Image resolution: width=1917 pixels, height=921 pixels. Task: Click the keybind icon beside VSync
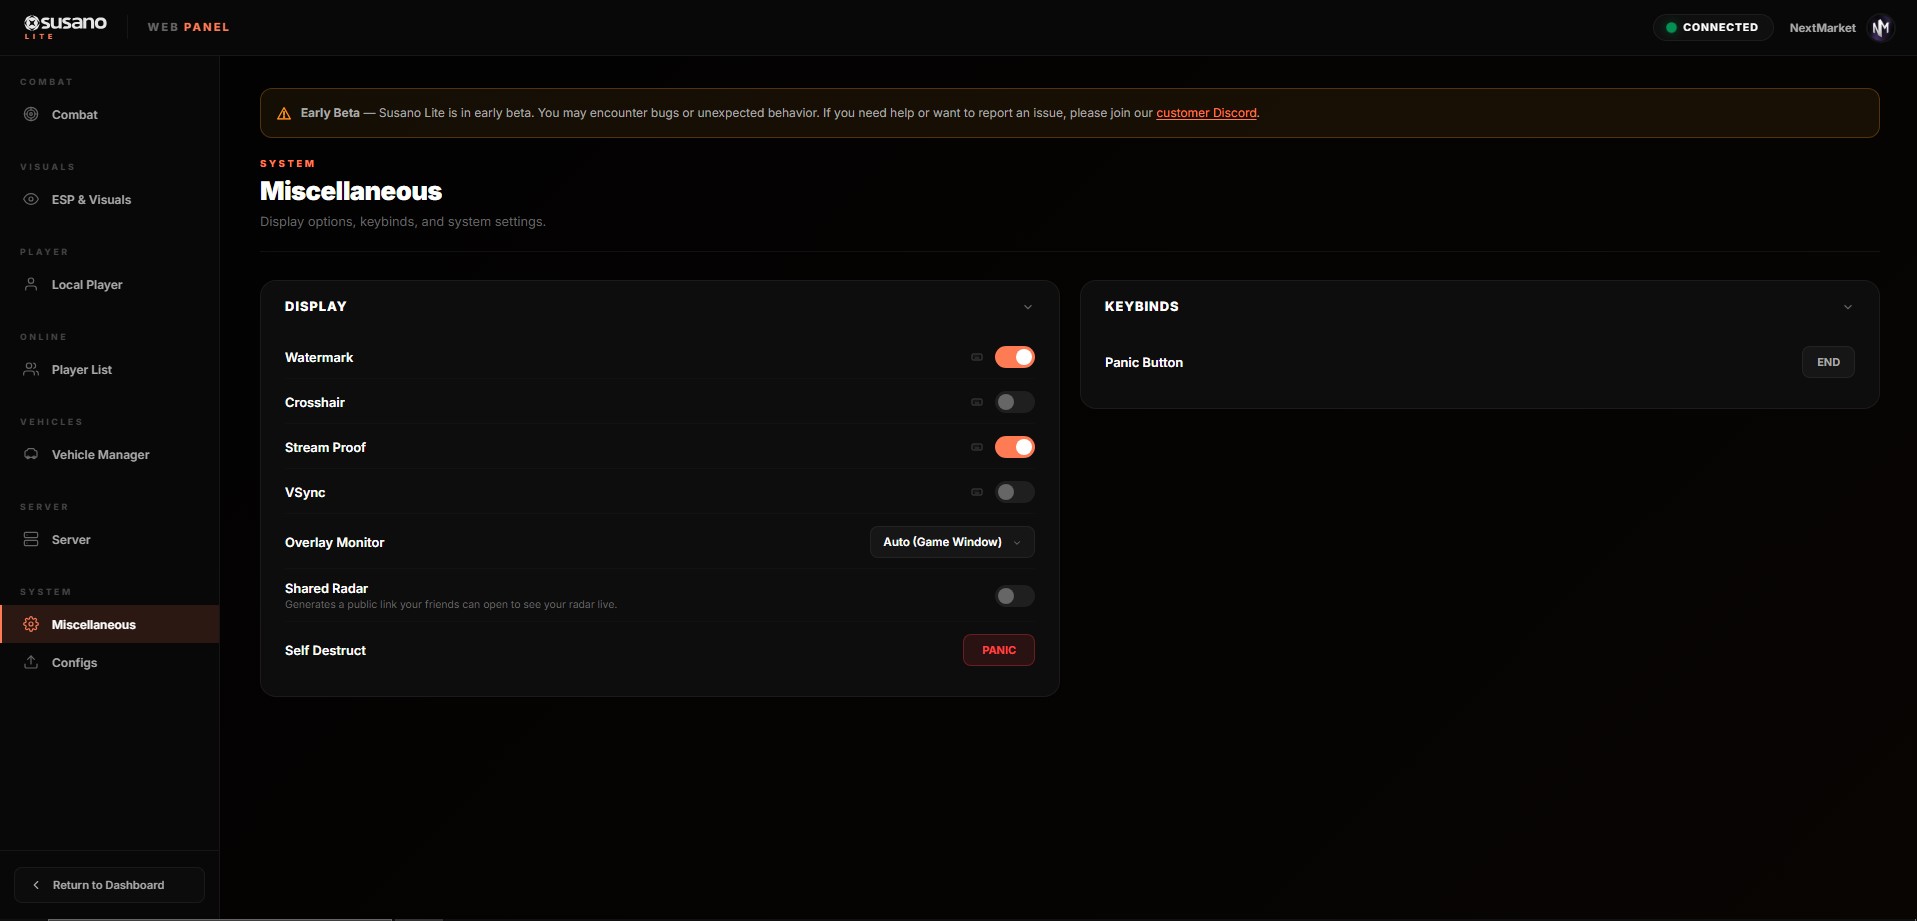pos(977,492)
